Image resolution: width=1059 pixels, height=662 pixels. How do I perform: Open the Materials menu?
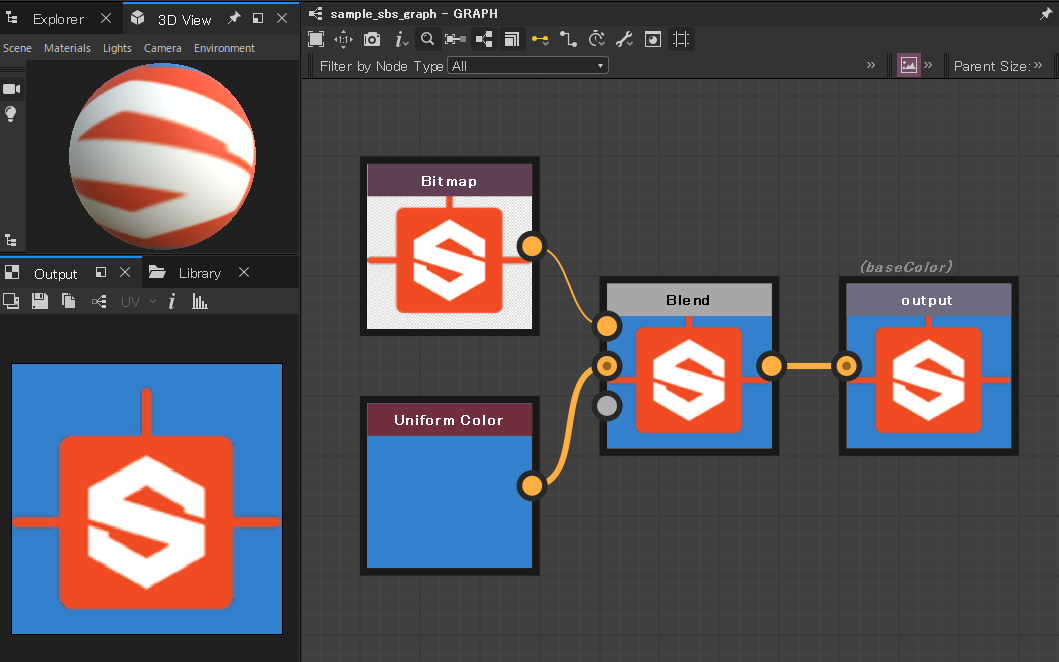click(67, 48)
